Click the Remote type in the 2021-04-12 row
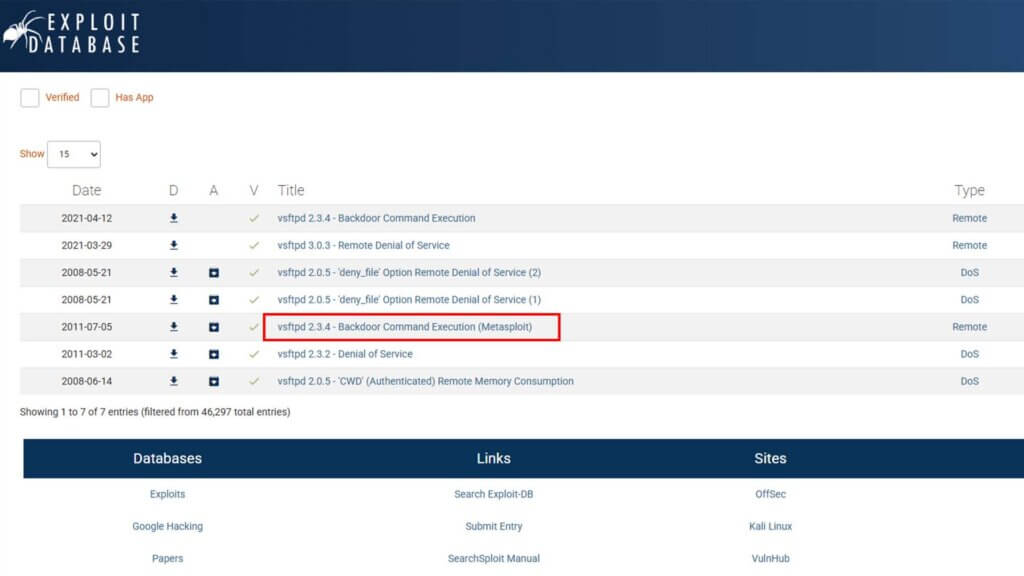Image resolution: width=1024 pixels, height=576 pixels. [x=969, y=218]
